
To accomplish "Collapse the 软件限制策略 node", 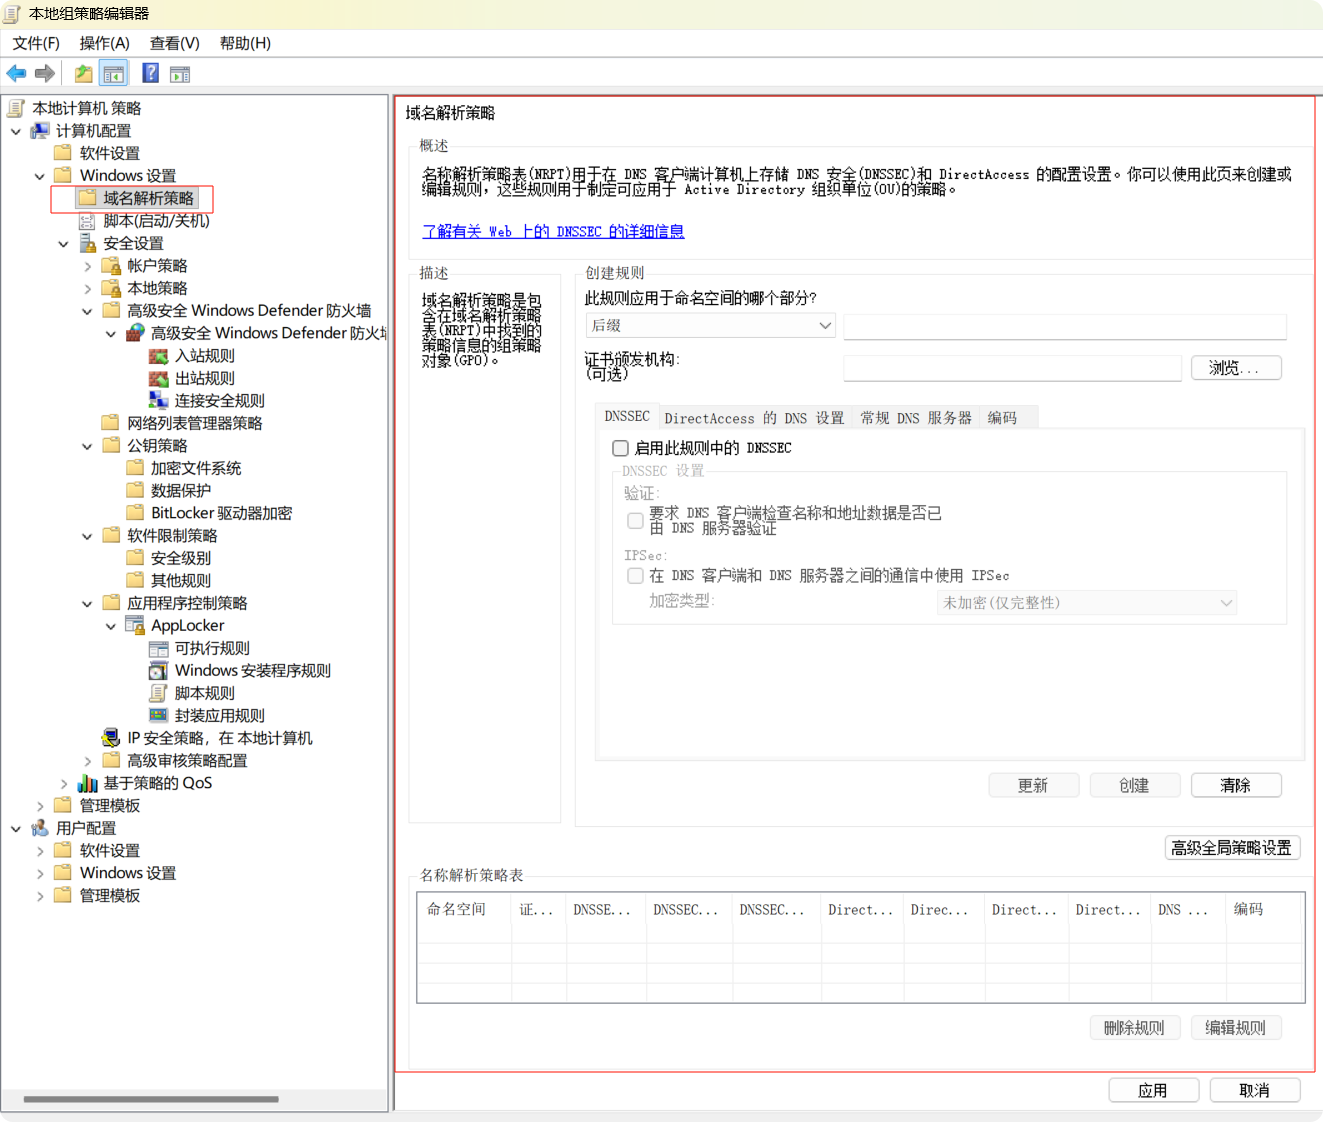I will point(88,536).
